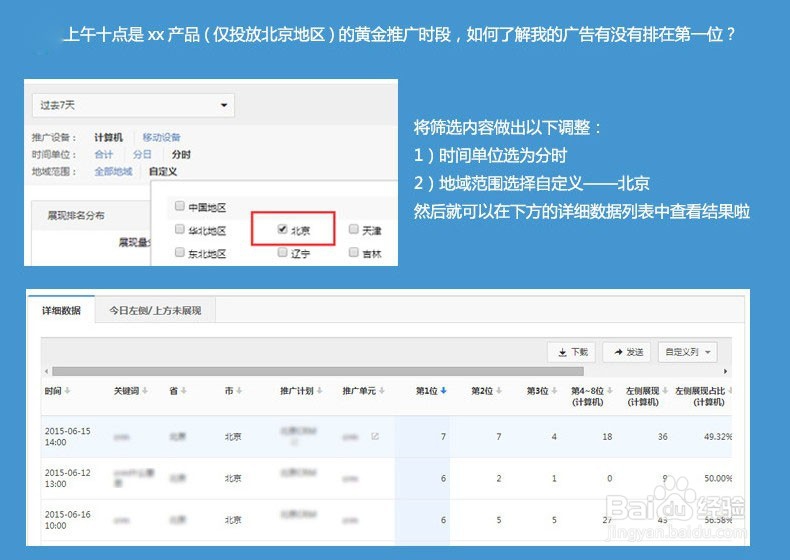Sort by the 推广单元 column arrow
This screenshot has width=790, height=560.
(x=382, y=391)
